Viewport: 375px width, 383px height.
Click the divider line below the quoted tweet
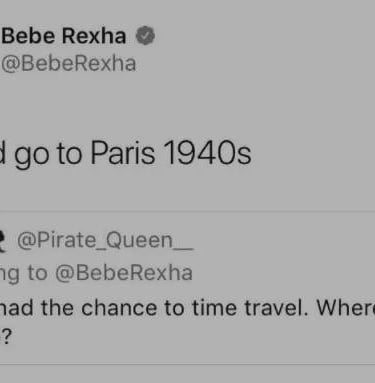[187, 364]
